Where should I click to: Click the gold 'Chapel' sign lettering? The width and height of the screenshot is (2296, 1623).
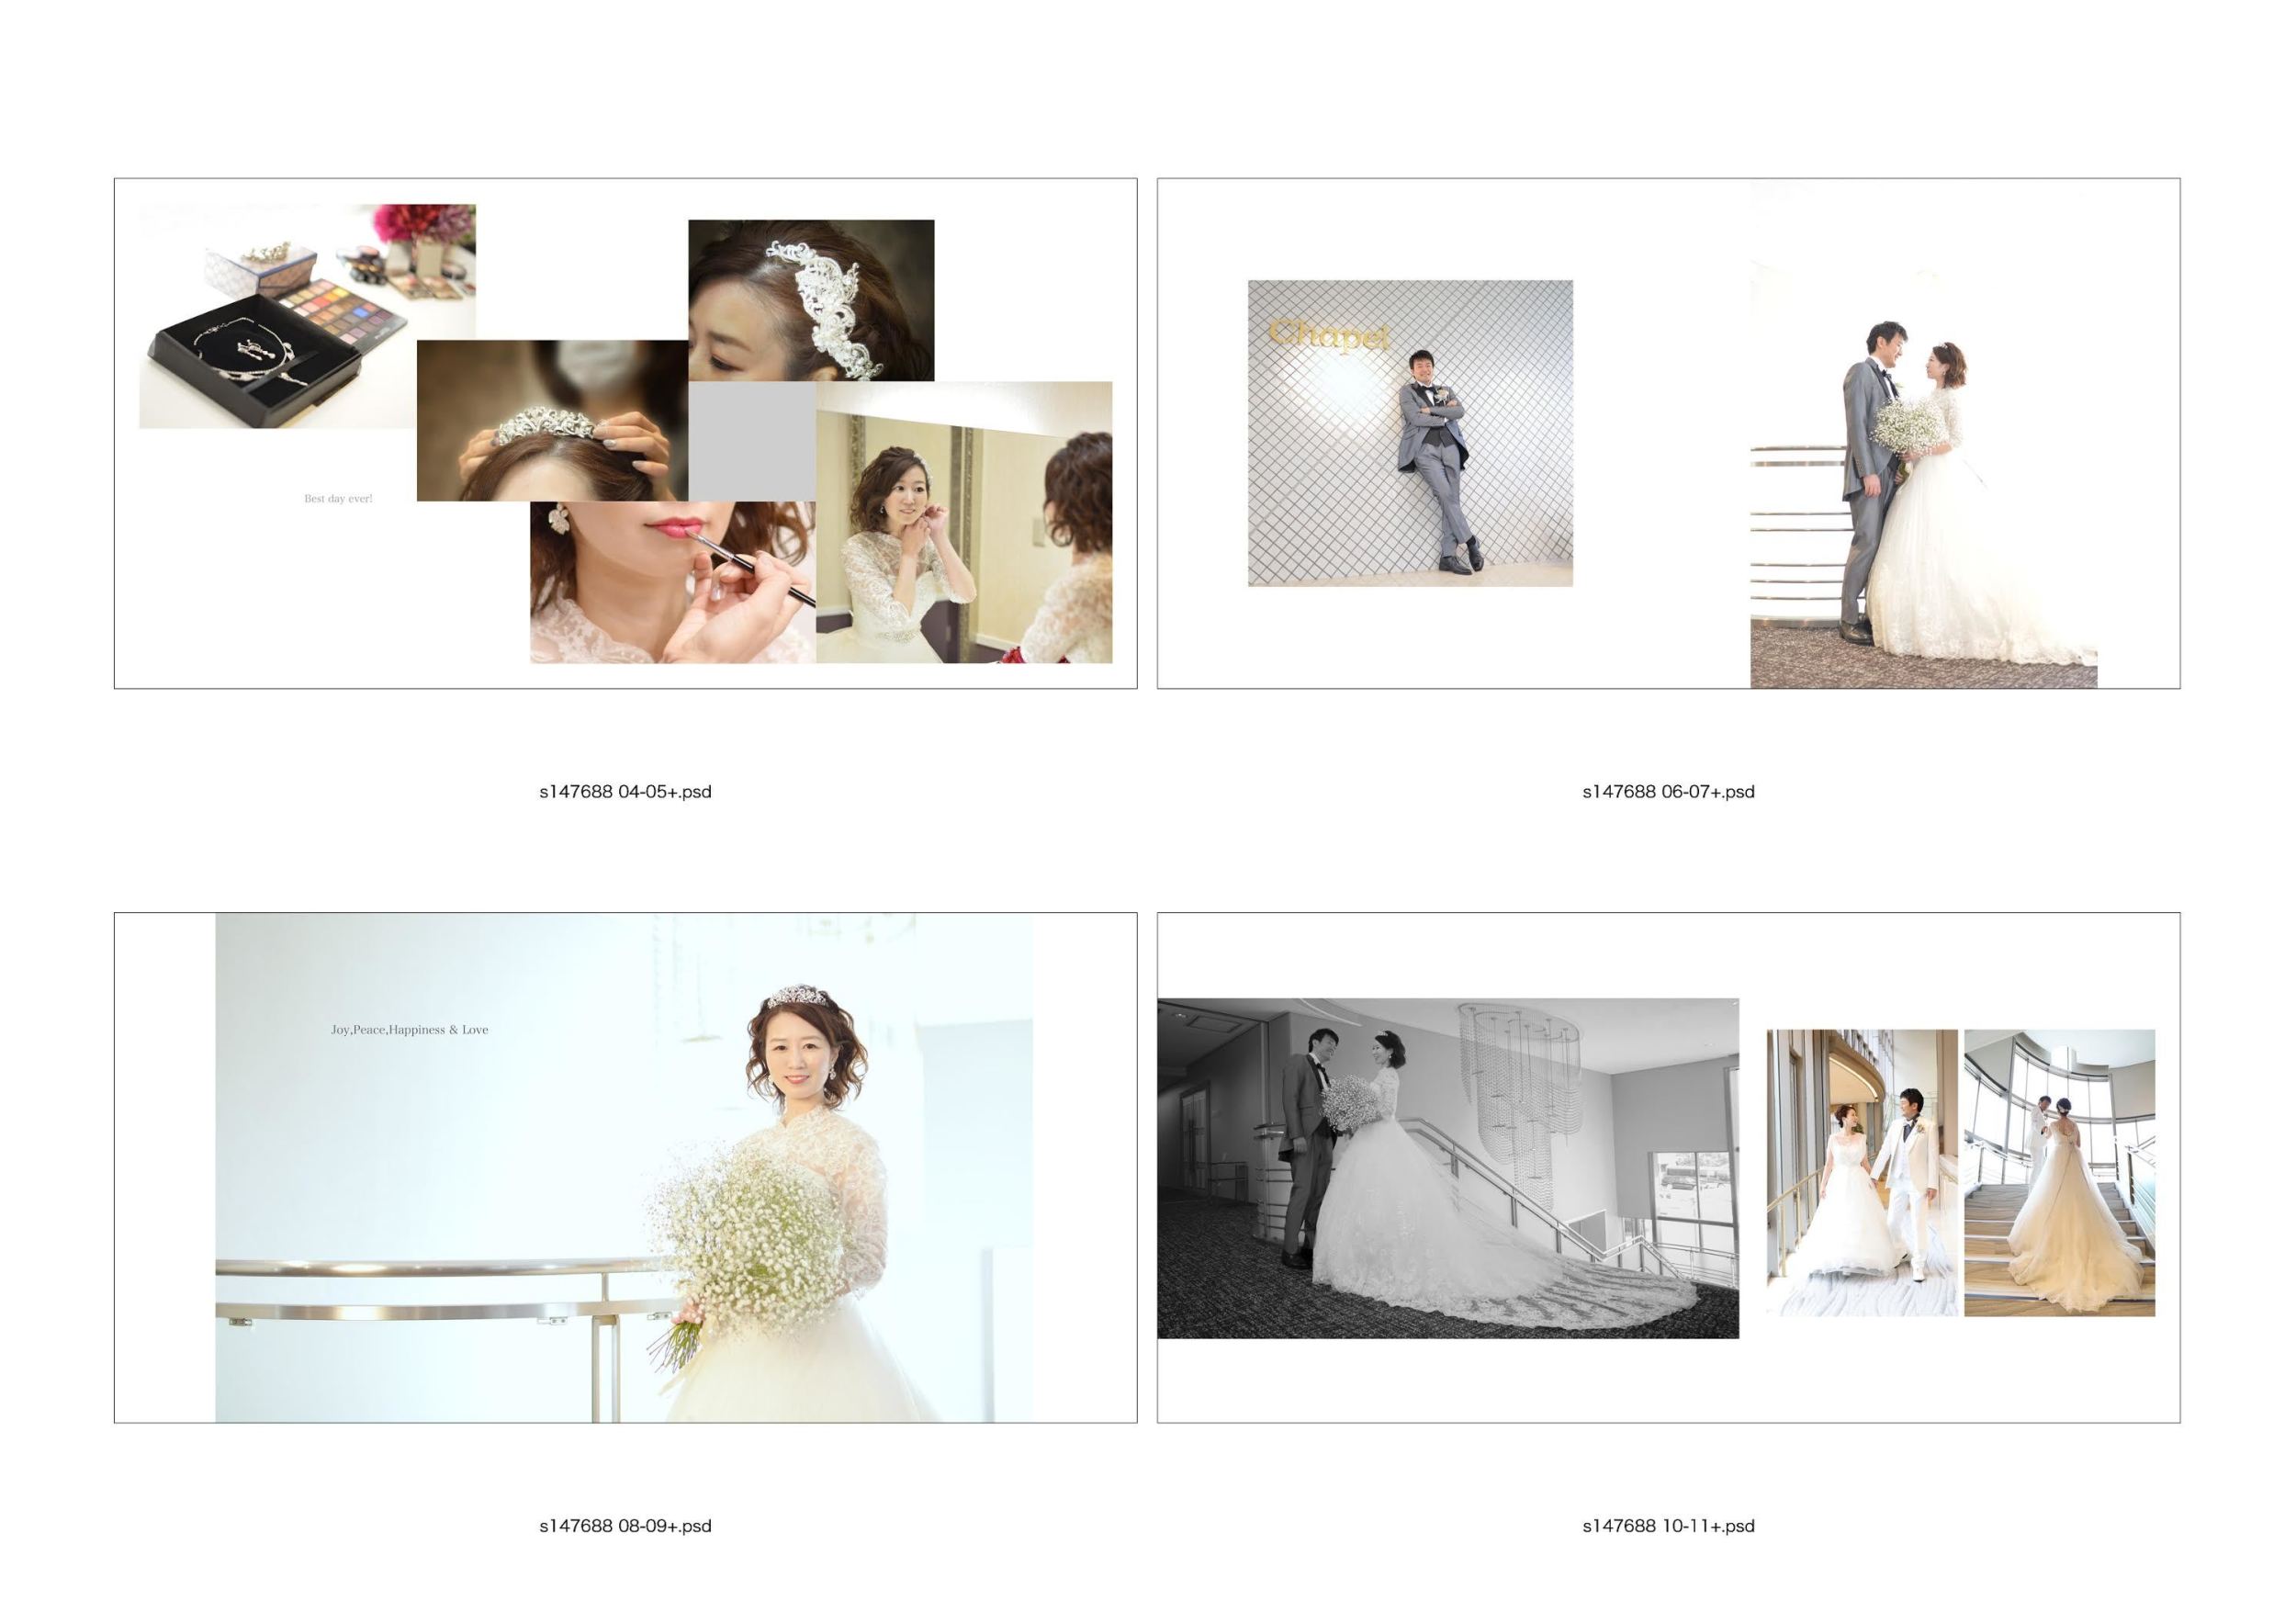click(x=1329, y=335)
